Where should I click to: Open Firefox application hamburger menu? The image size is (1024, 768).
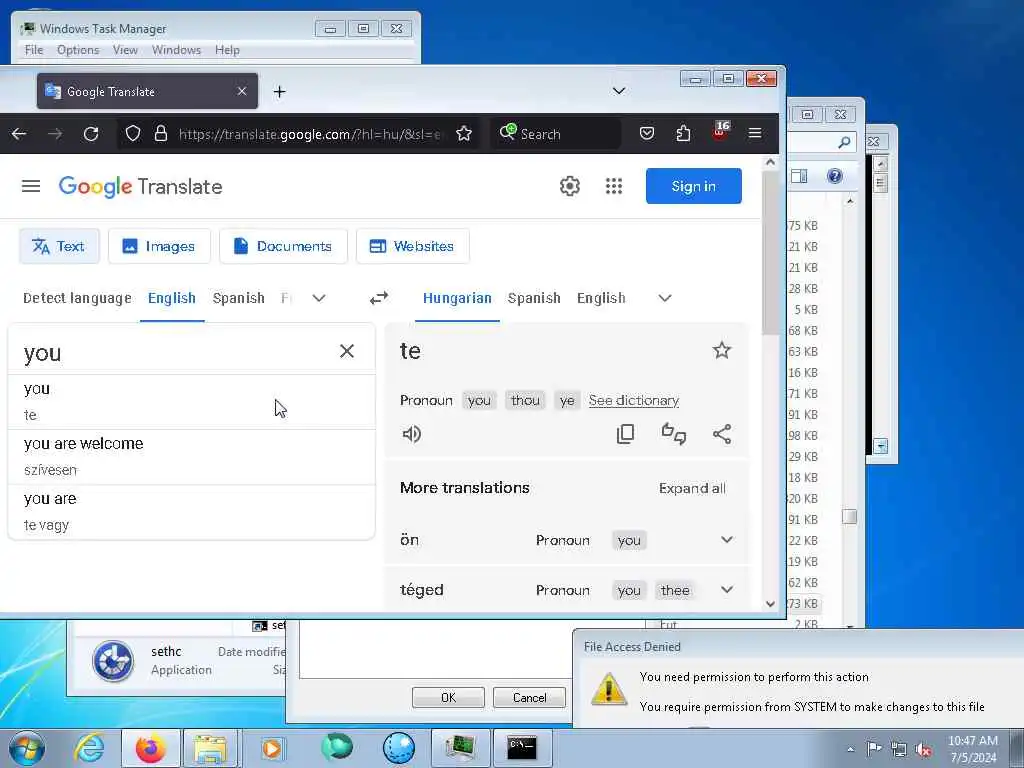pos(755,133)
